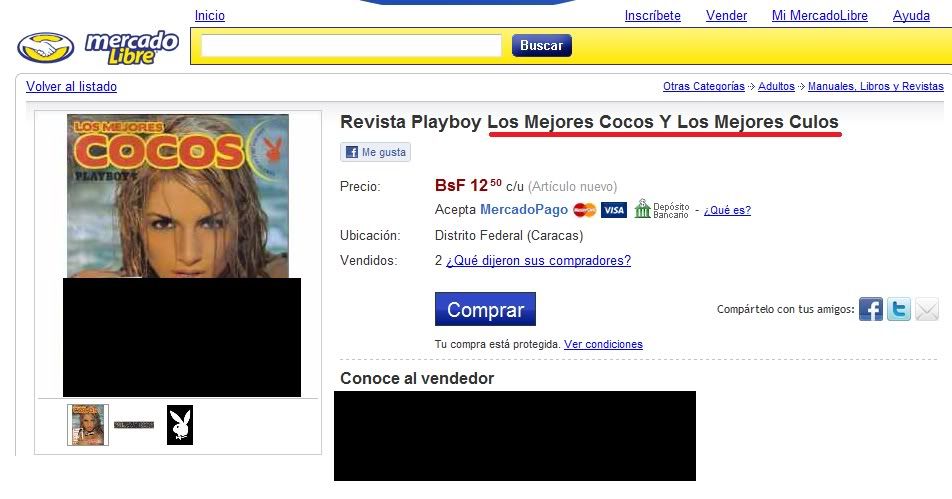This screenshot has height=499, width=952.
Task: Click the Depósito Bancario bank icon
Action: pyautogui.click(x=642, y=209)
